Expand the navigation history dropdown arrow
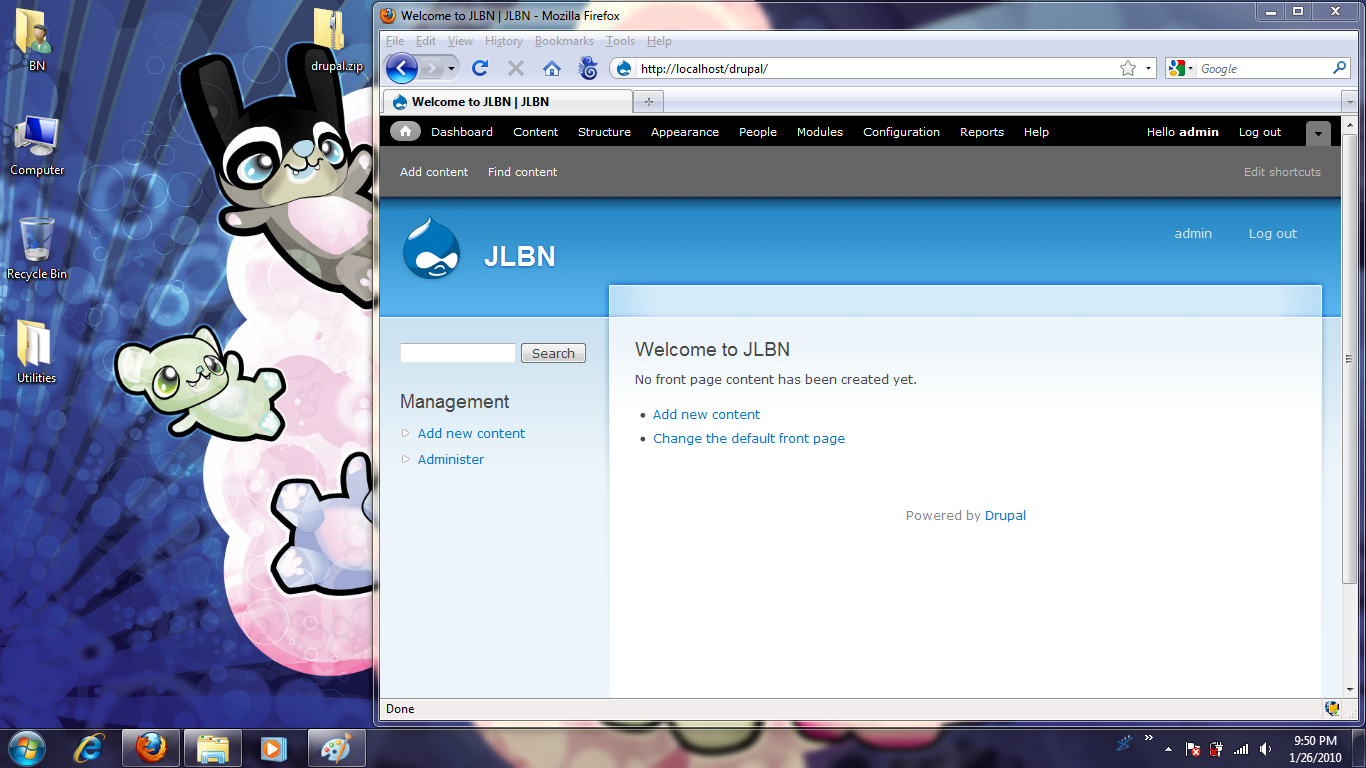The image size is (1366, 768). 452,68
